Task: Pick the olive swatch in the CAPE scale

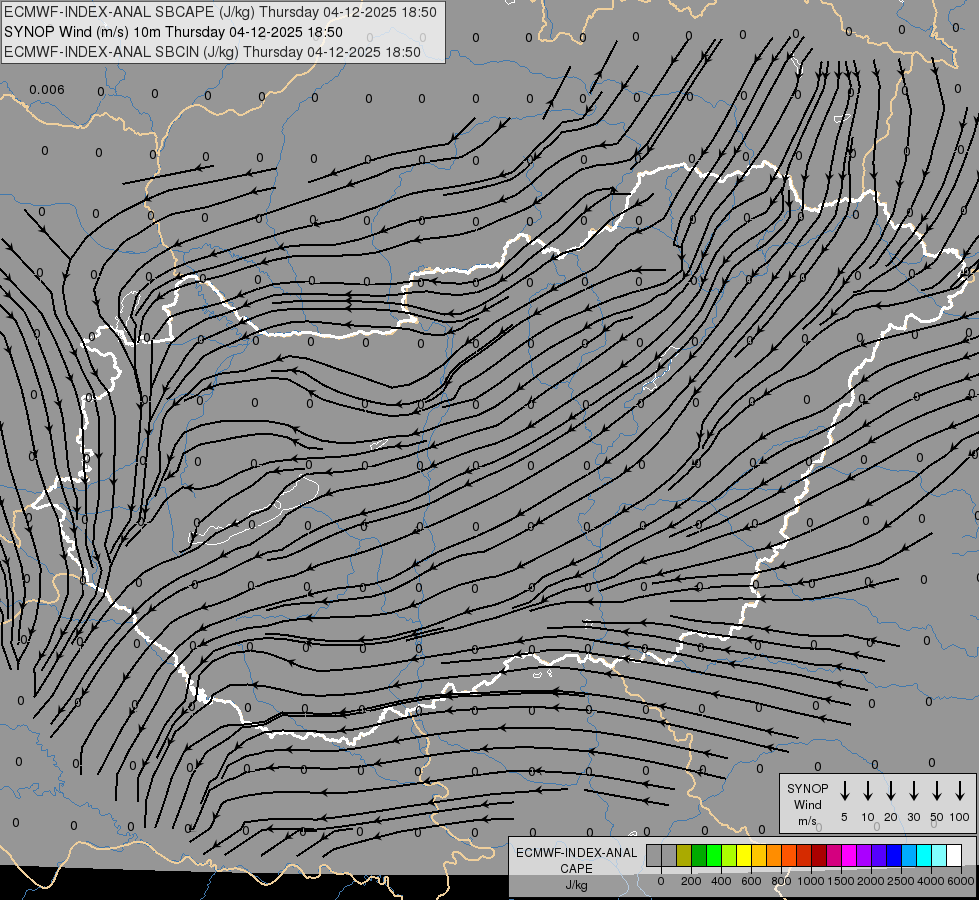Action: tap(684, 855)
